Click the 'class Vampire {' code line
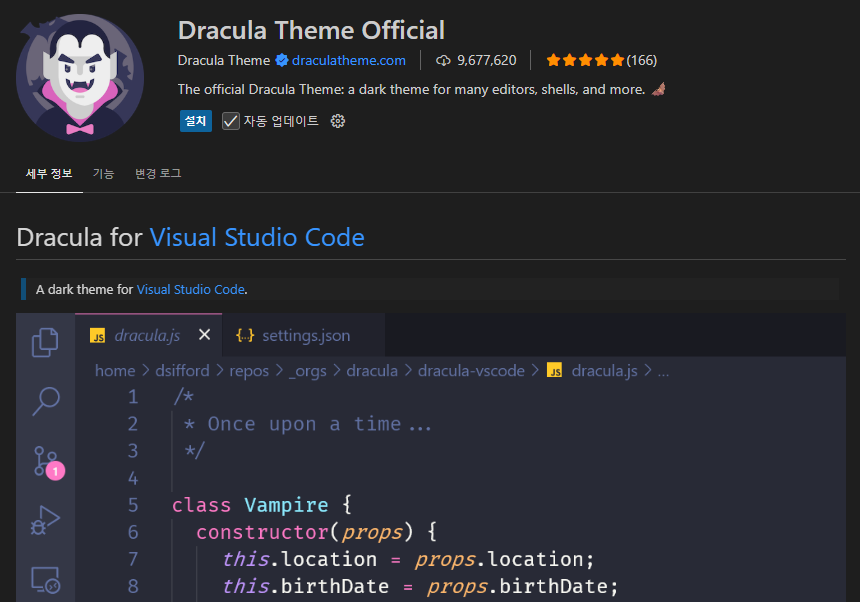 [262, 505]
